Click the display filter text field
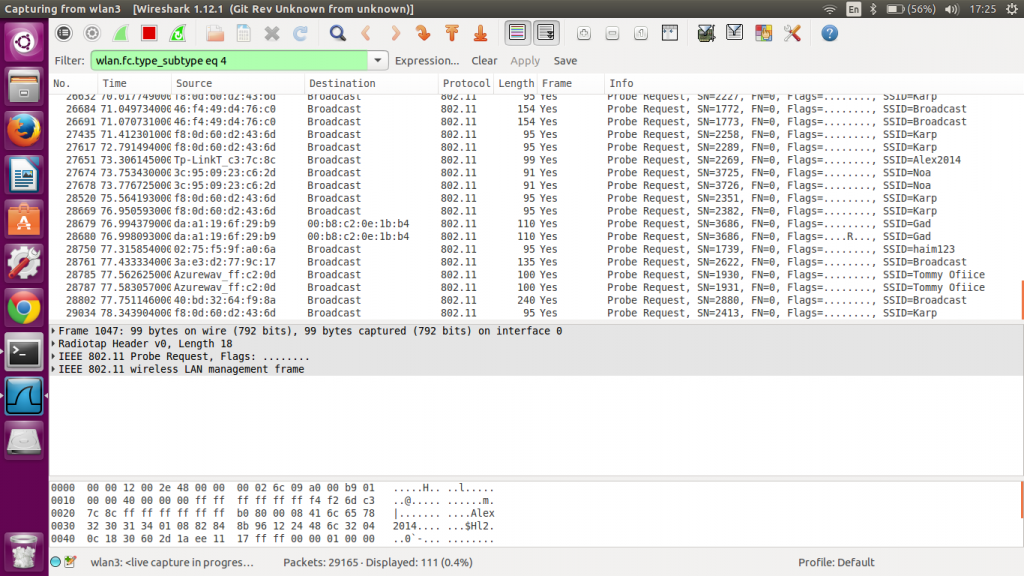1024x576 pixels. [x=229, y=61]
